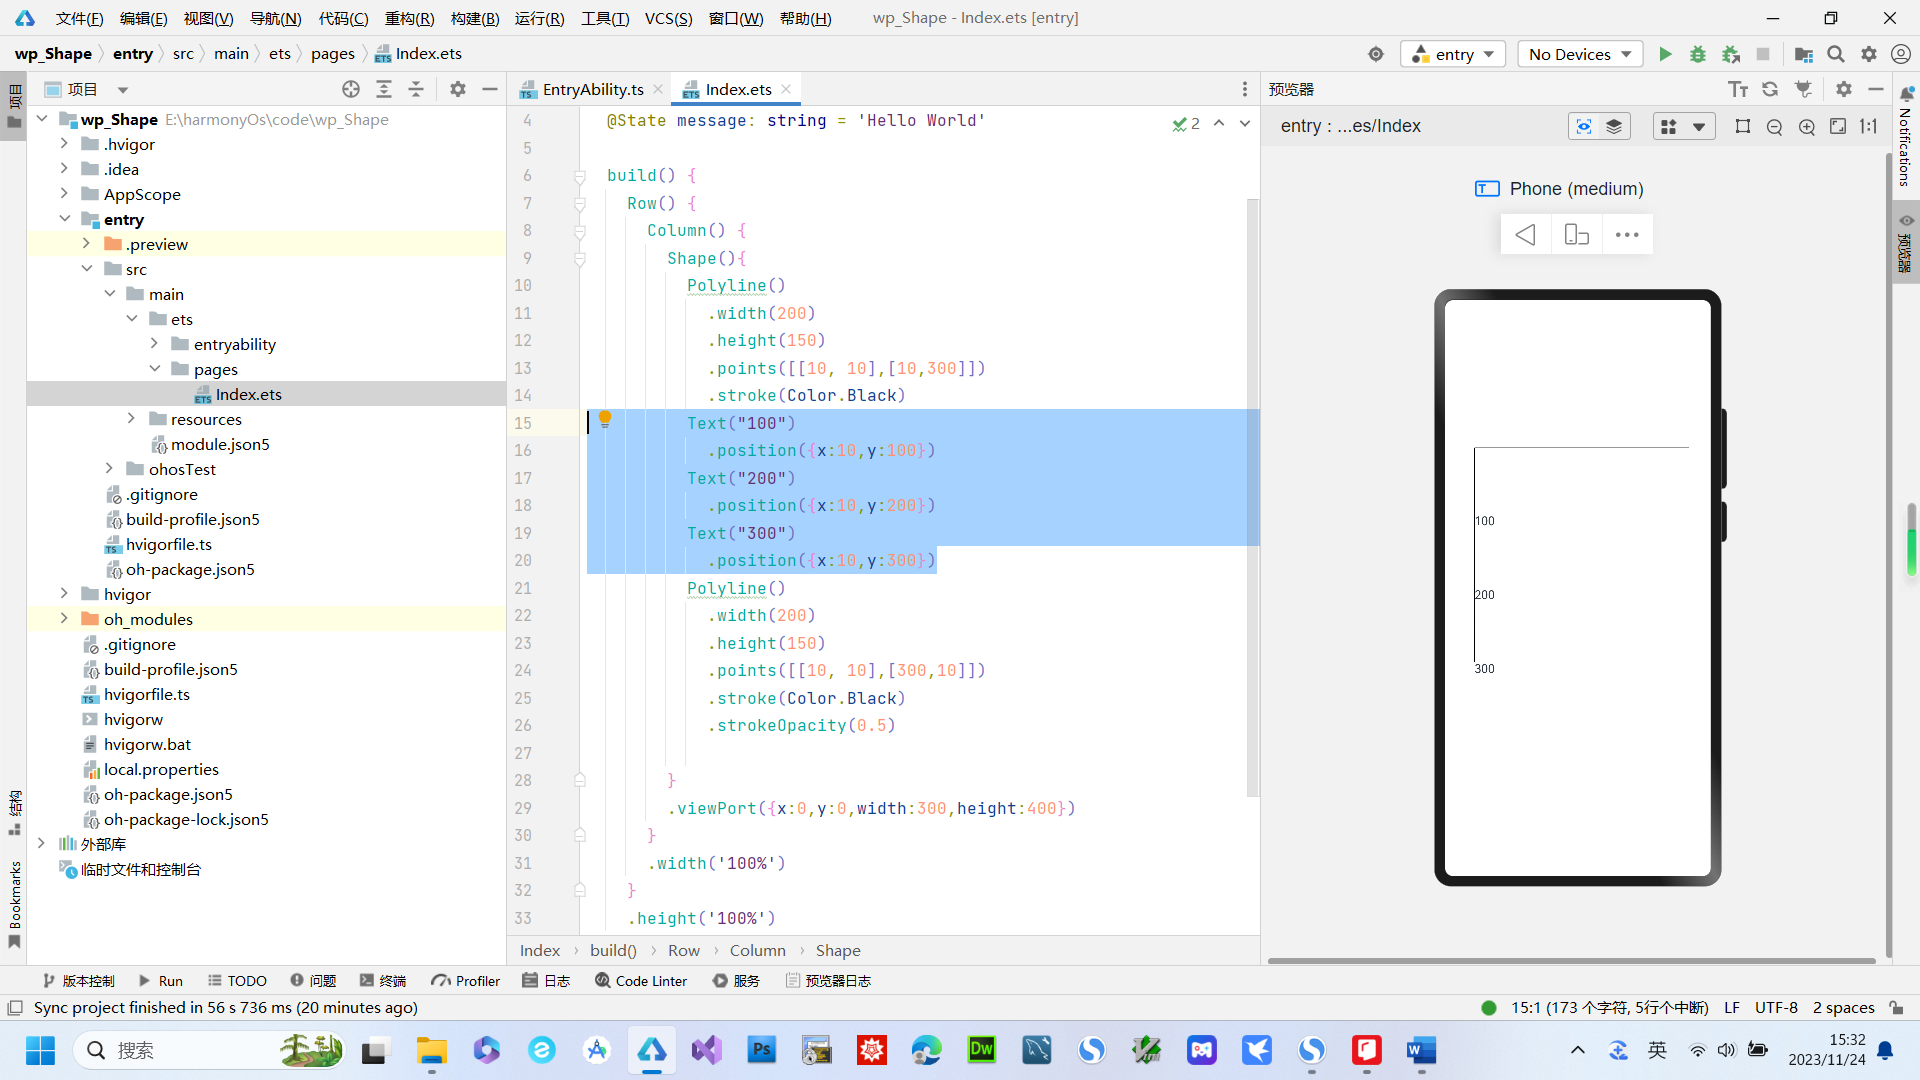The height and width of the screenshot is (1080, 1920).
Task: Open the 文件(F) menu
Action: (79, 18)
